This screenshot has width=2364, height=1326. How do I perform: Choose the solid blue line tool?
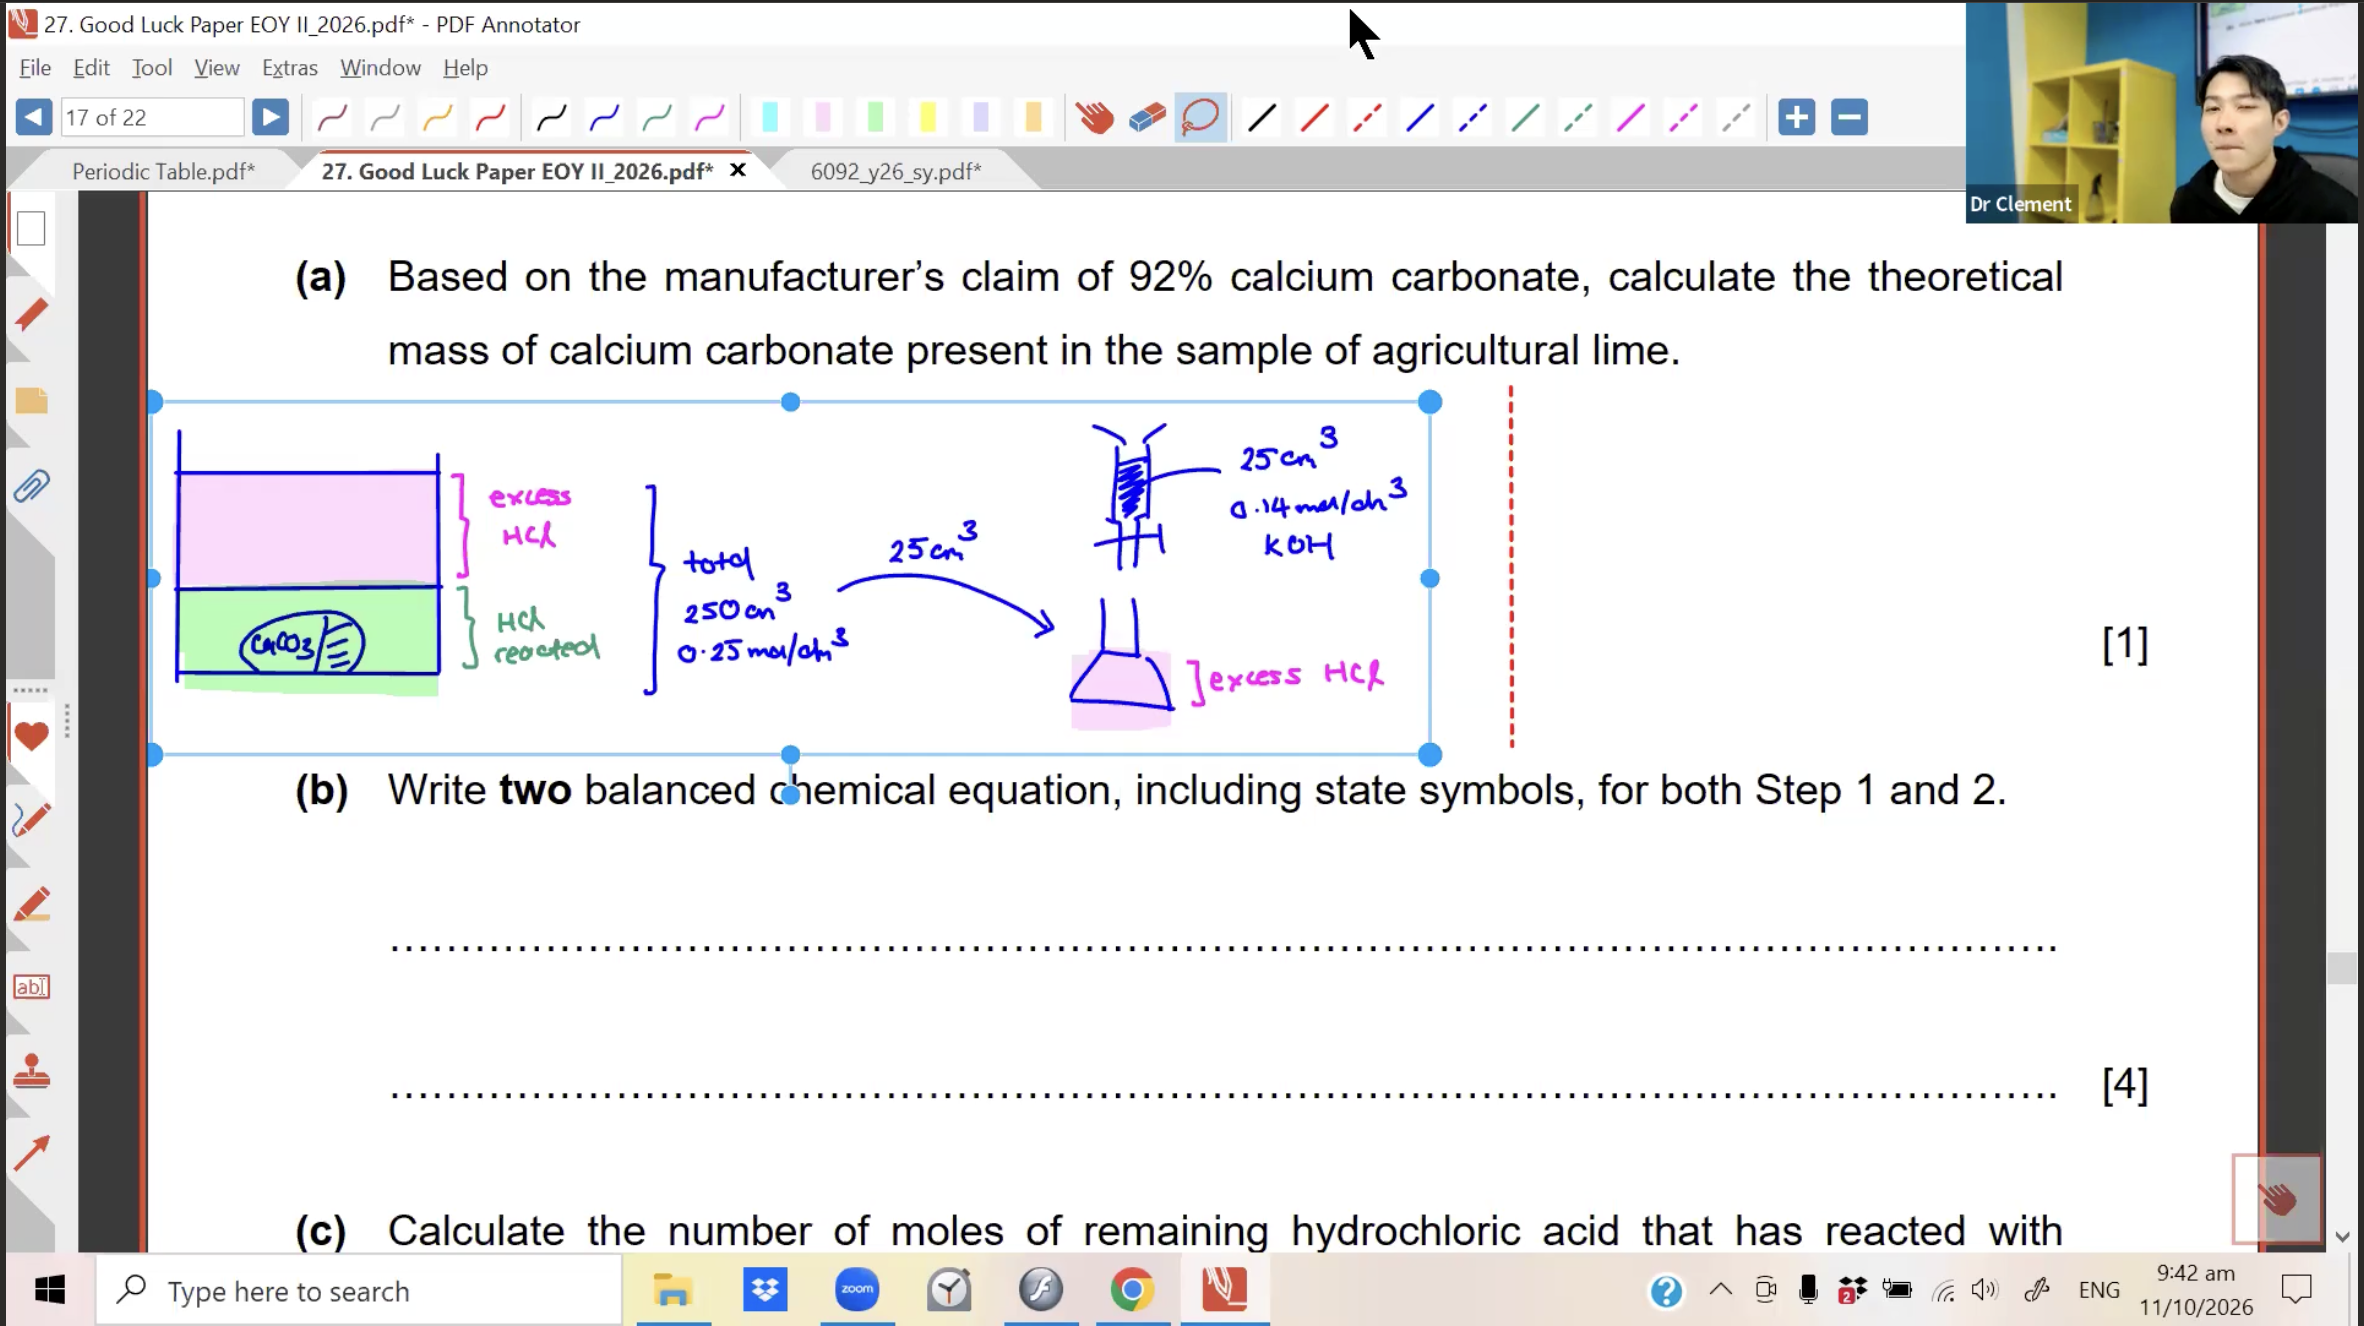[x=1420, y=118]
